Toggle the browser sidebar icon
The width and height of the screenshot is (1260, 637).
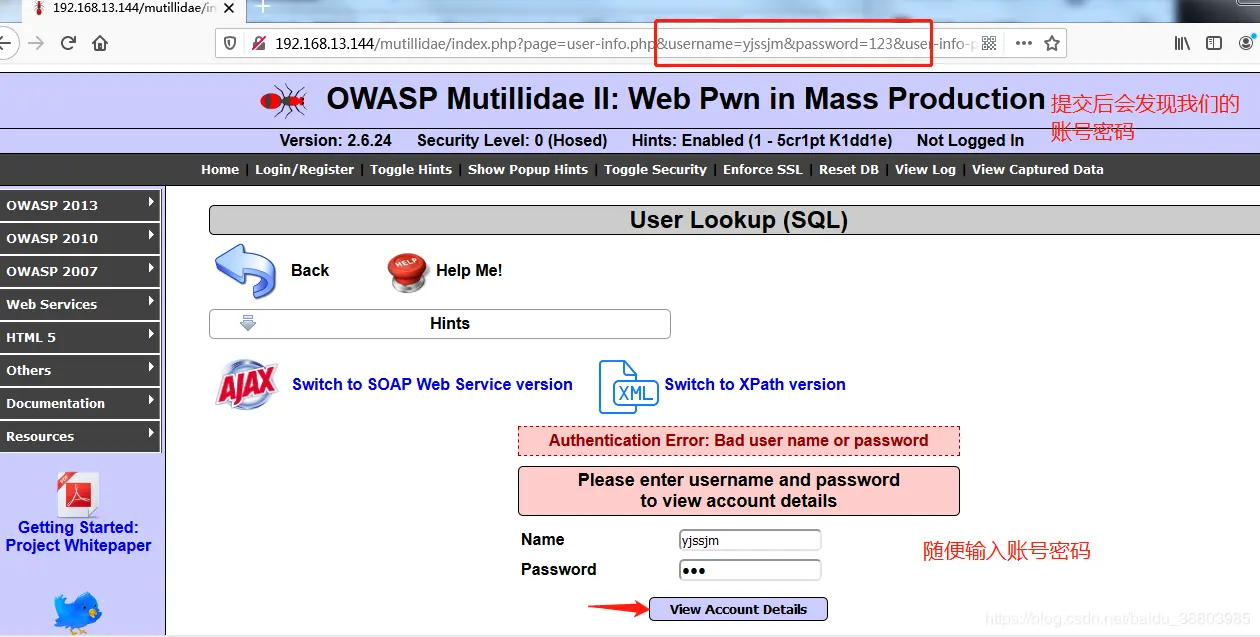click(1214, 43)
